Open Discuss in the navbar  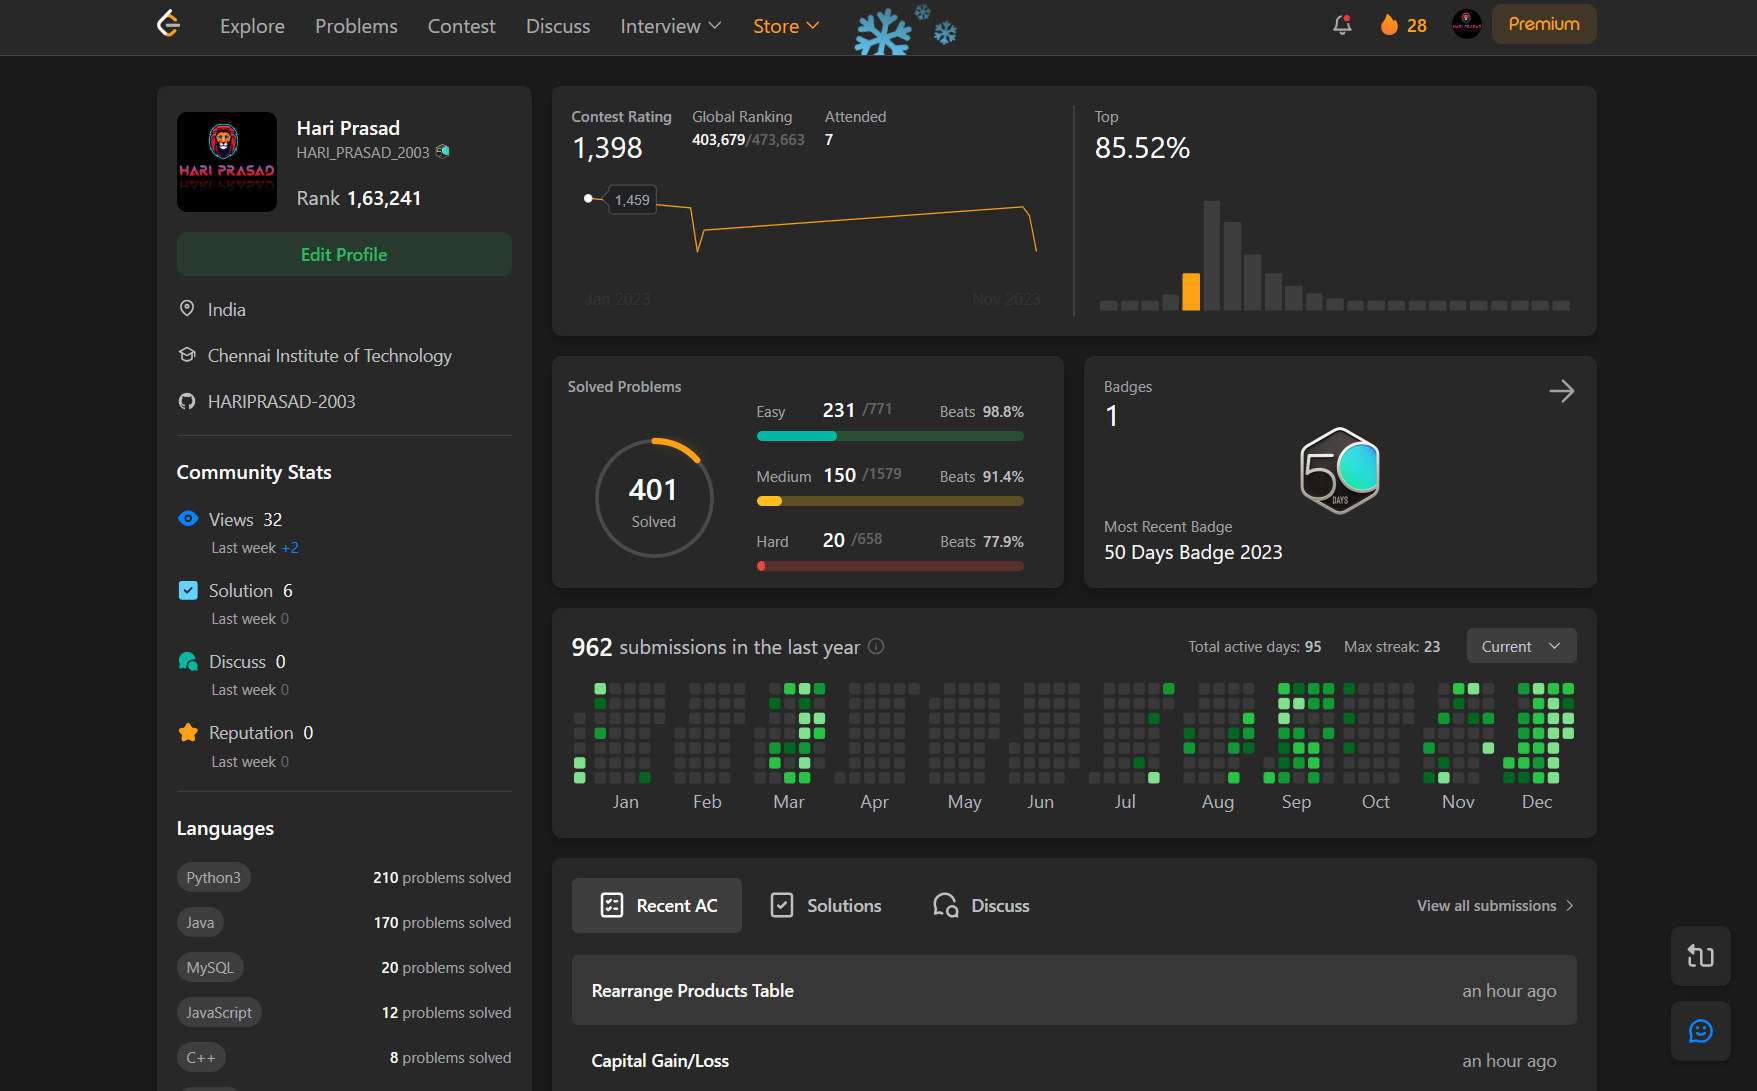point(558,26)
